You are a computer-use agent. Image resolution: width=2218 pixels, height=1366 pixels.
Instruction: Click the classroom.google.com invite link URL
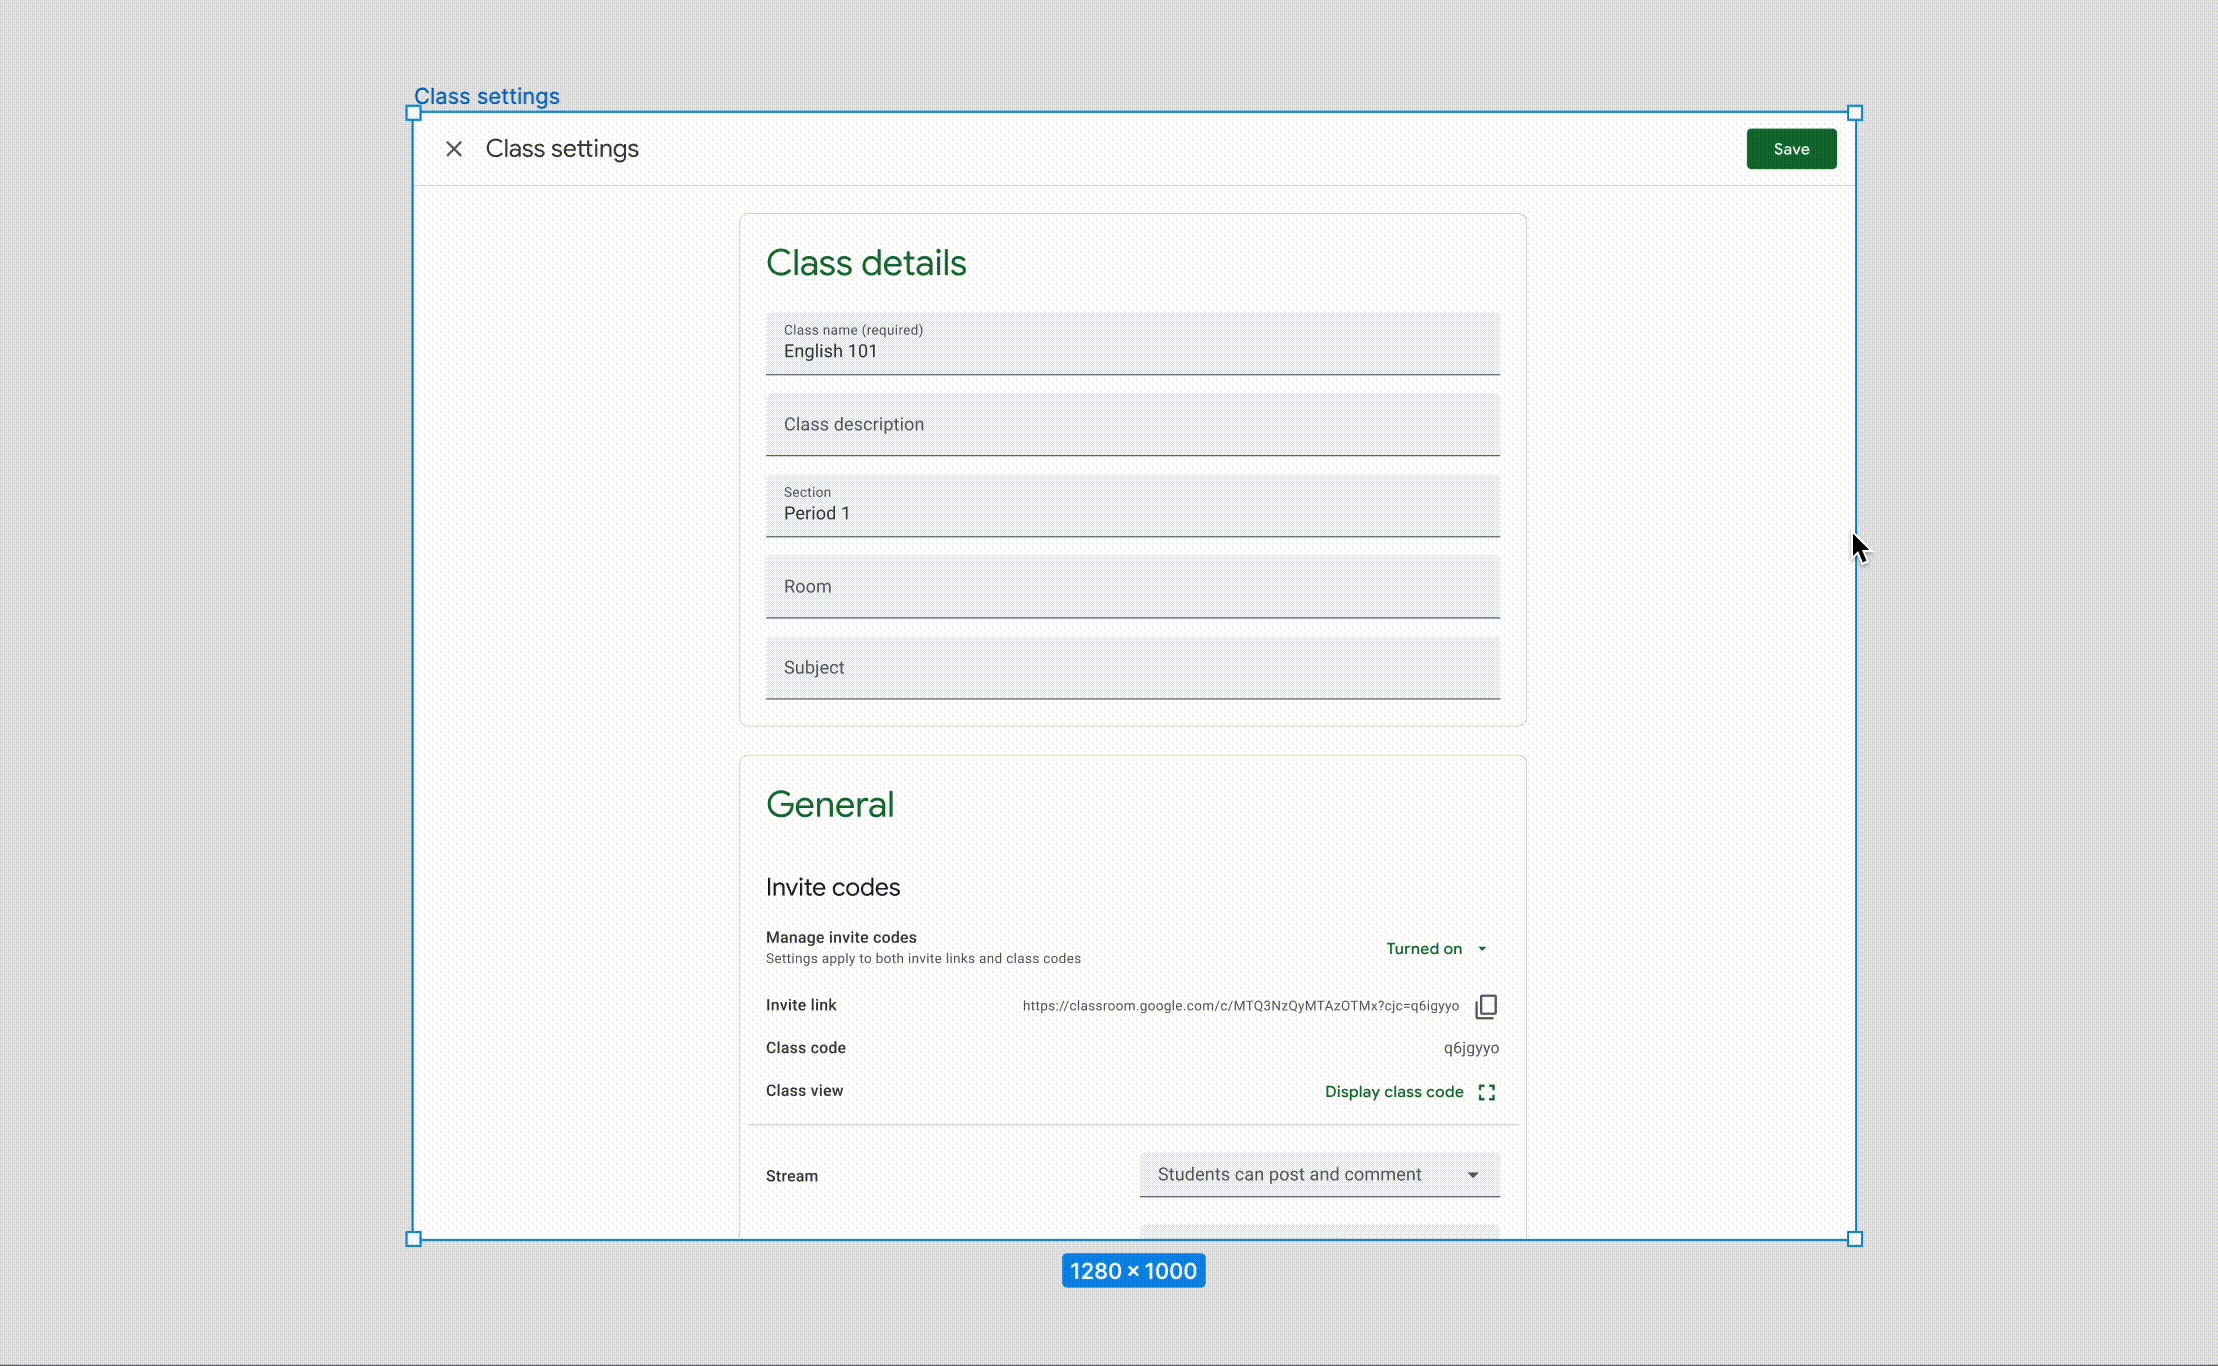click(x=1240, y=1006)
